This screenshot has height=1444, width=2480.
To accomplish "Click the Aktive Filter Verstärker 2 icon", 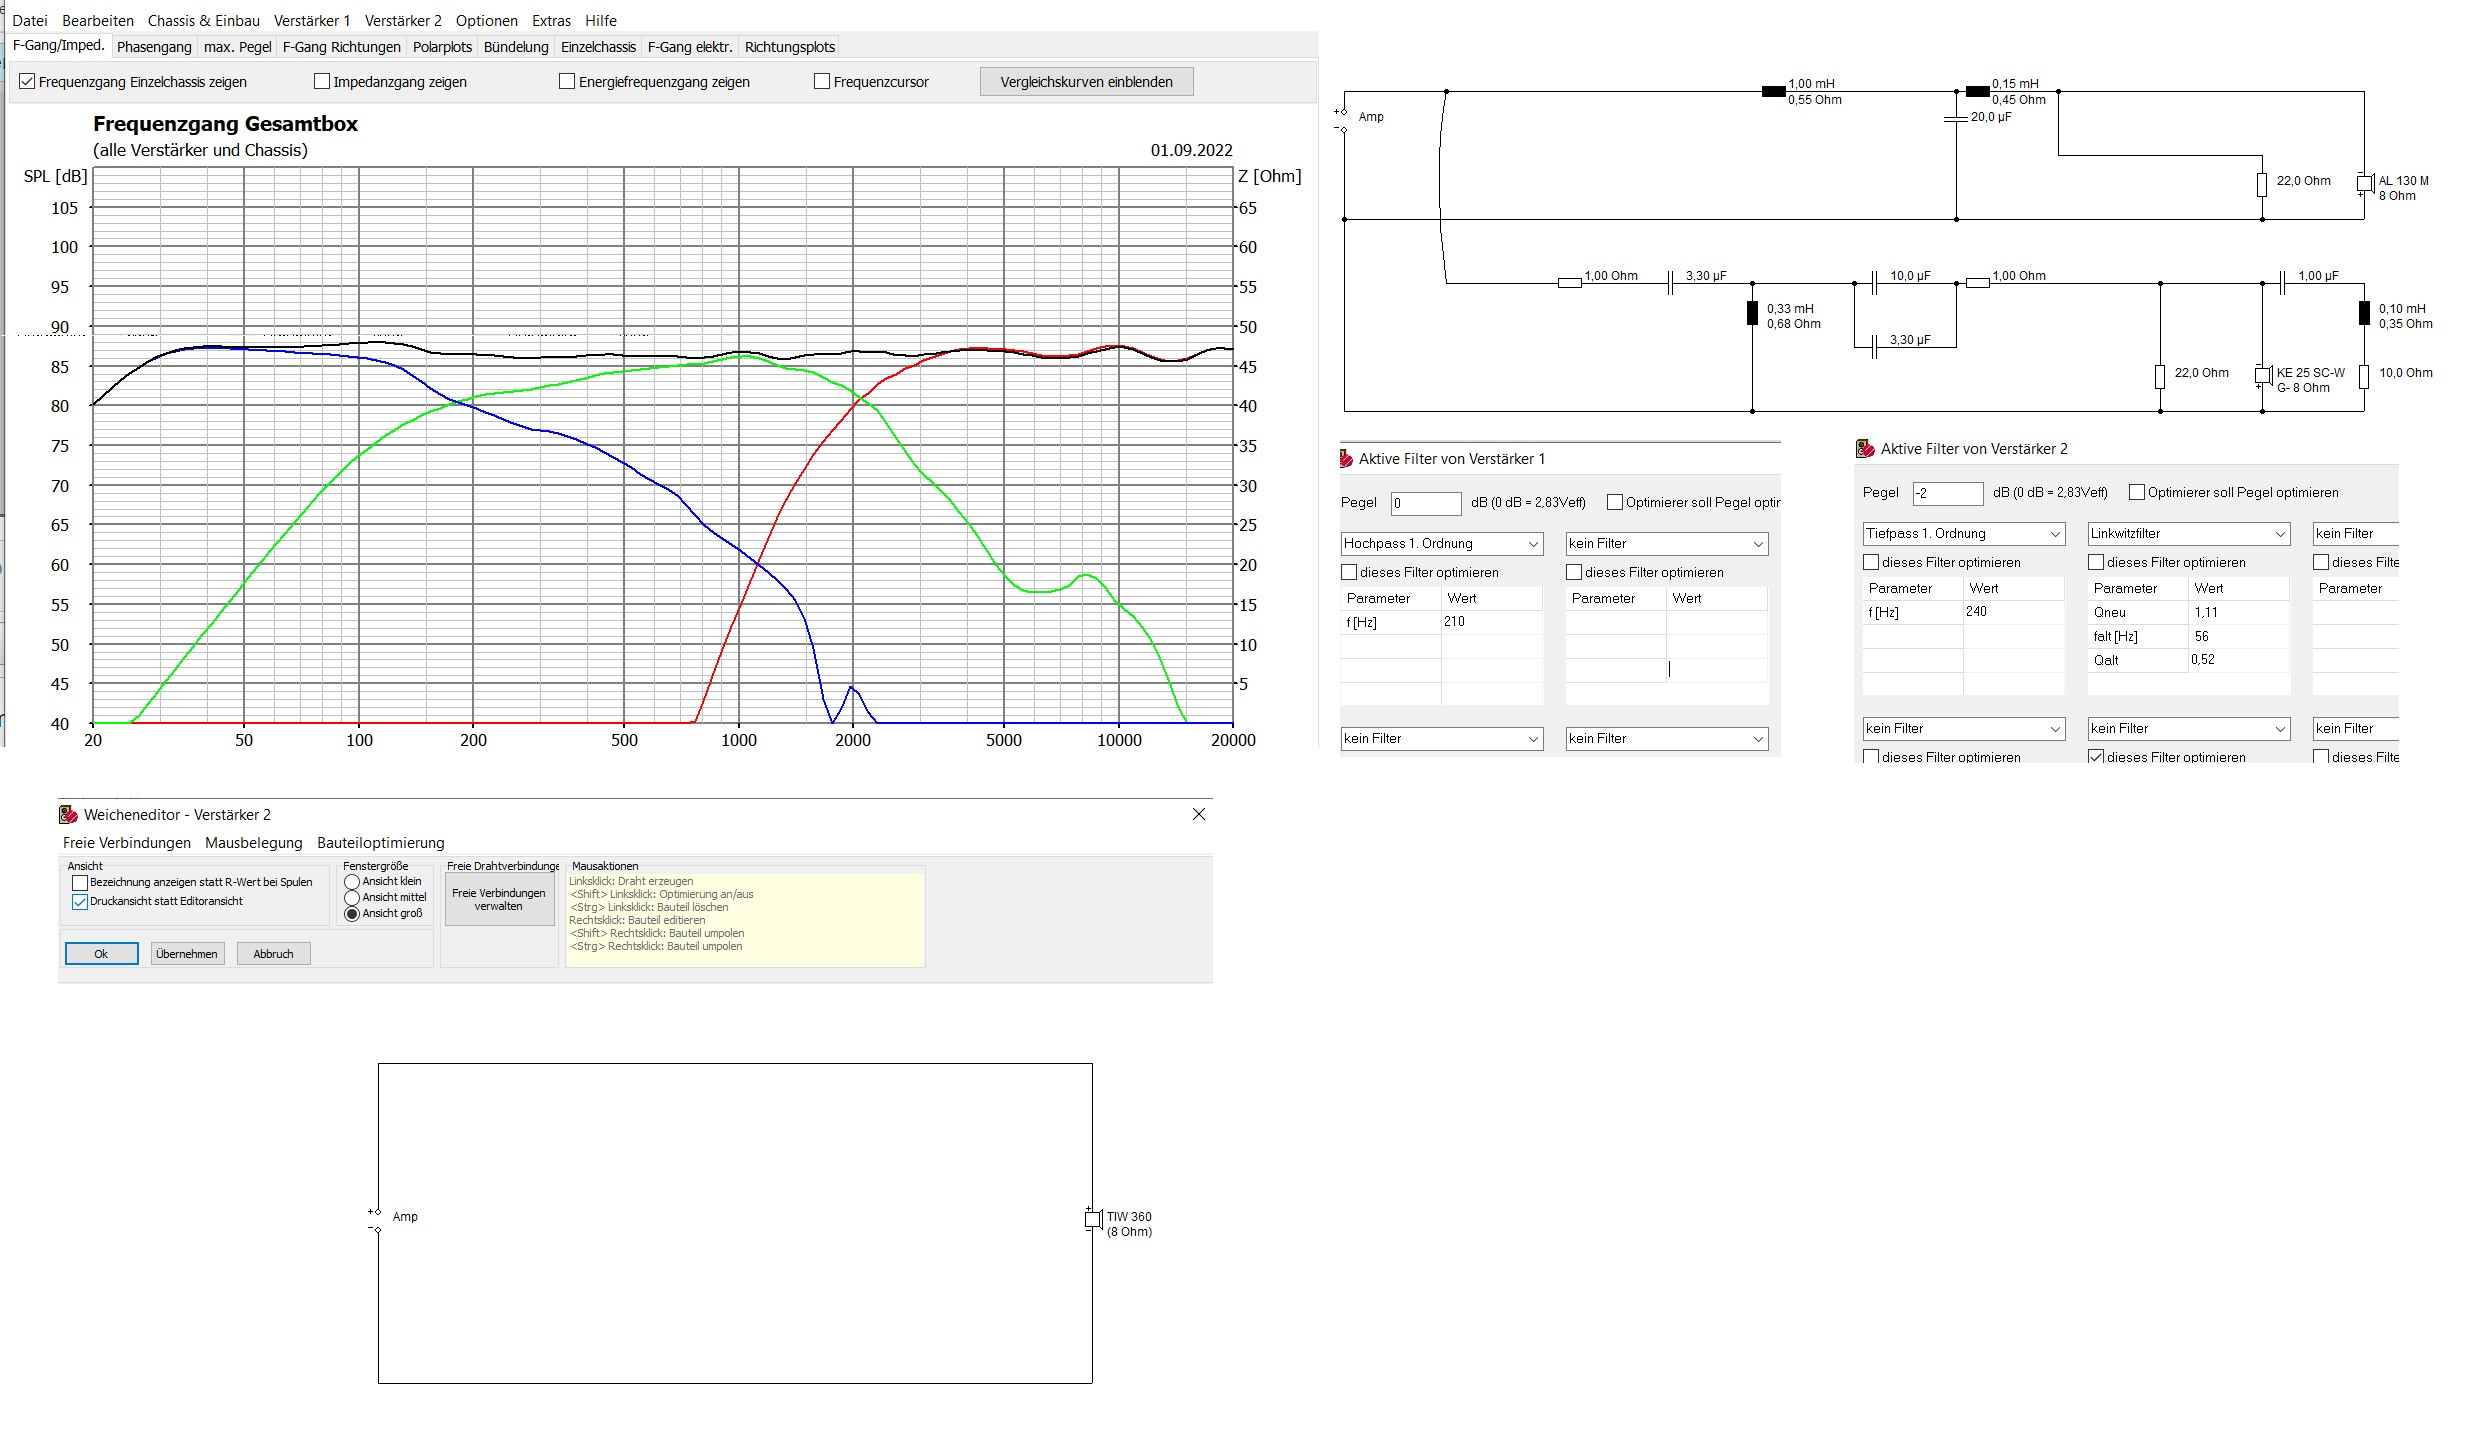I will pyautogui.click(x=1865, y=449).
